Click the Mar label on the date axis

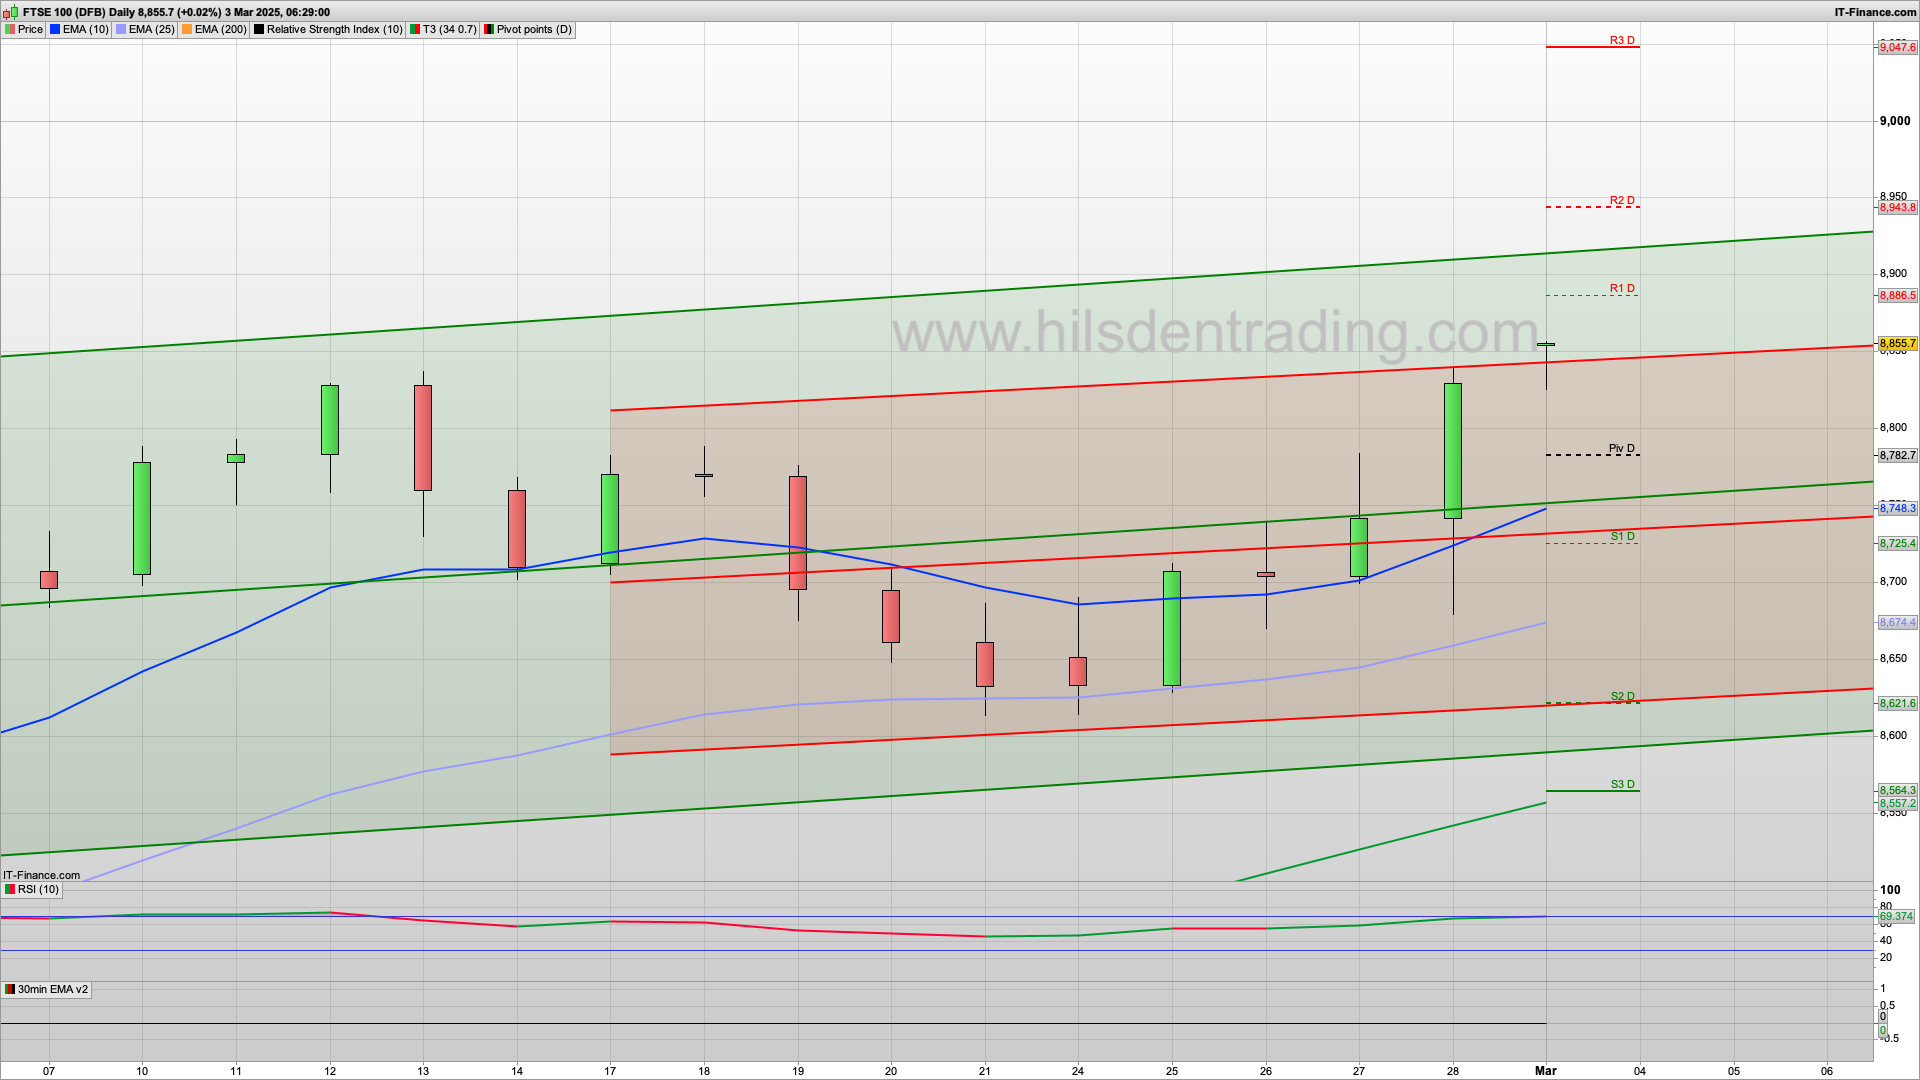coord(1546,1071)
